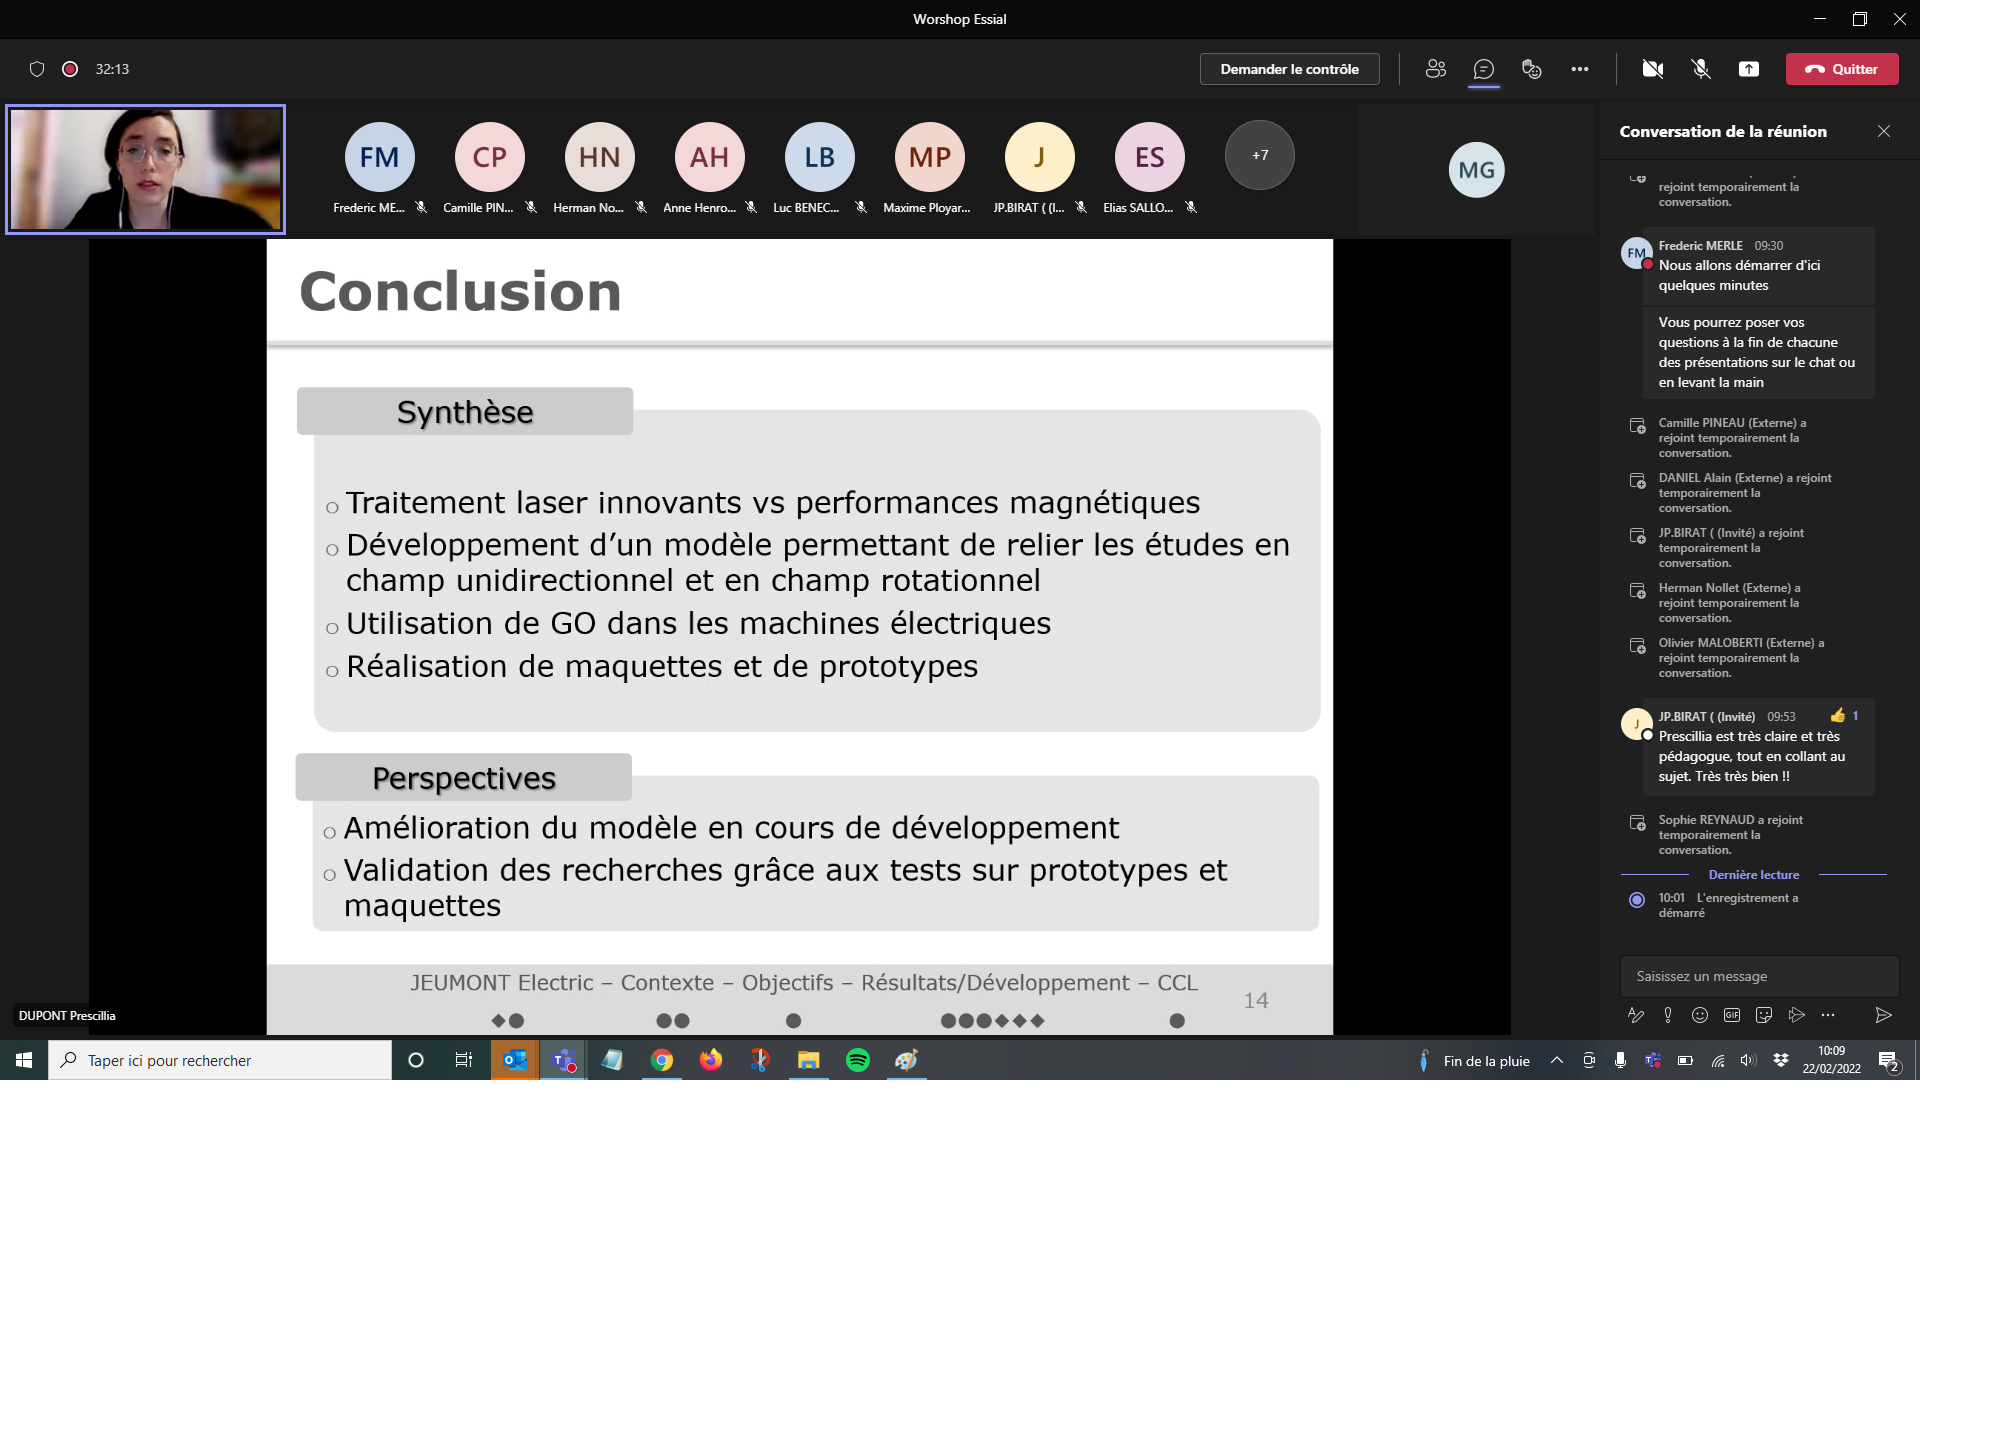Toggle the meeting conversation panel
The height and width of the screenshot is (1429, 2000).
click(1484, 69)
